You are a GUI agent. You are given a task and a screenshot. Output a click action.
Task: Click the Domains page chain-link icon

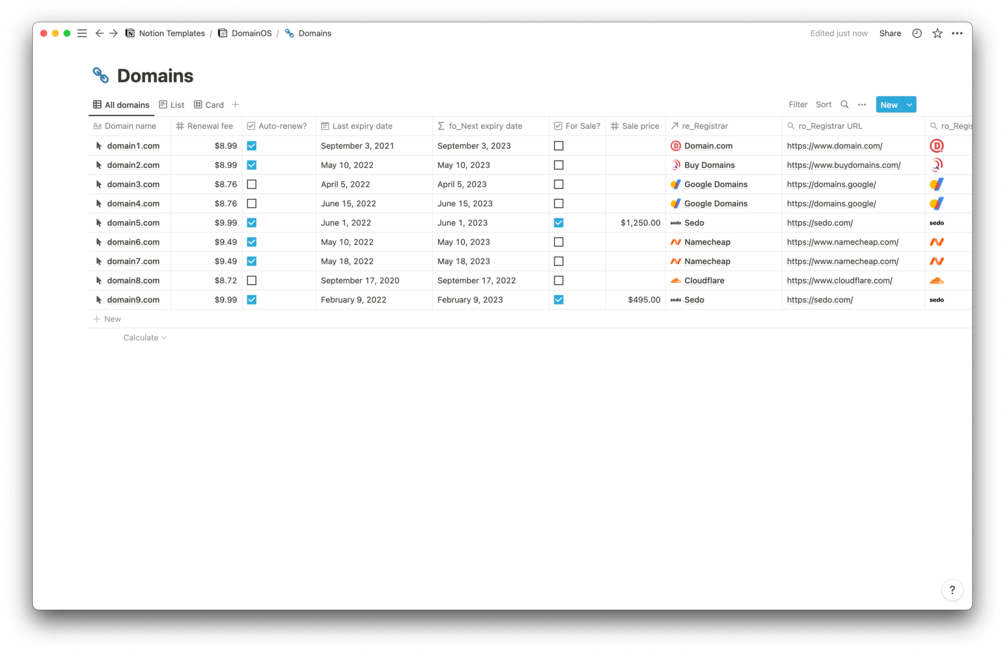[101, 76]
